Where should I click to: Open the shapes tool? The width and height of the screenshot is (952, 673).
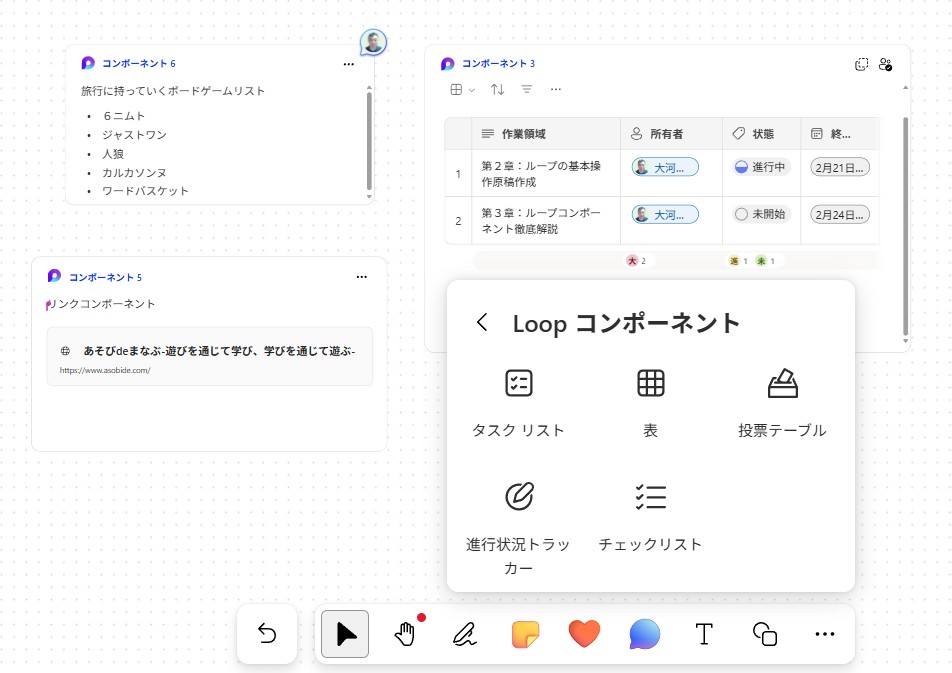[765, 634]
